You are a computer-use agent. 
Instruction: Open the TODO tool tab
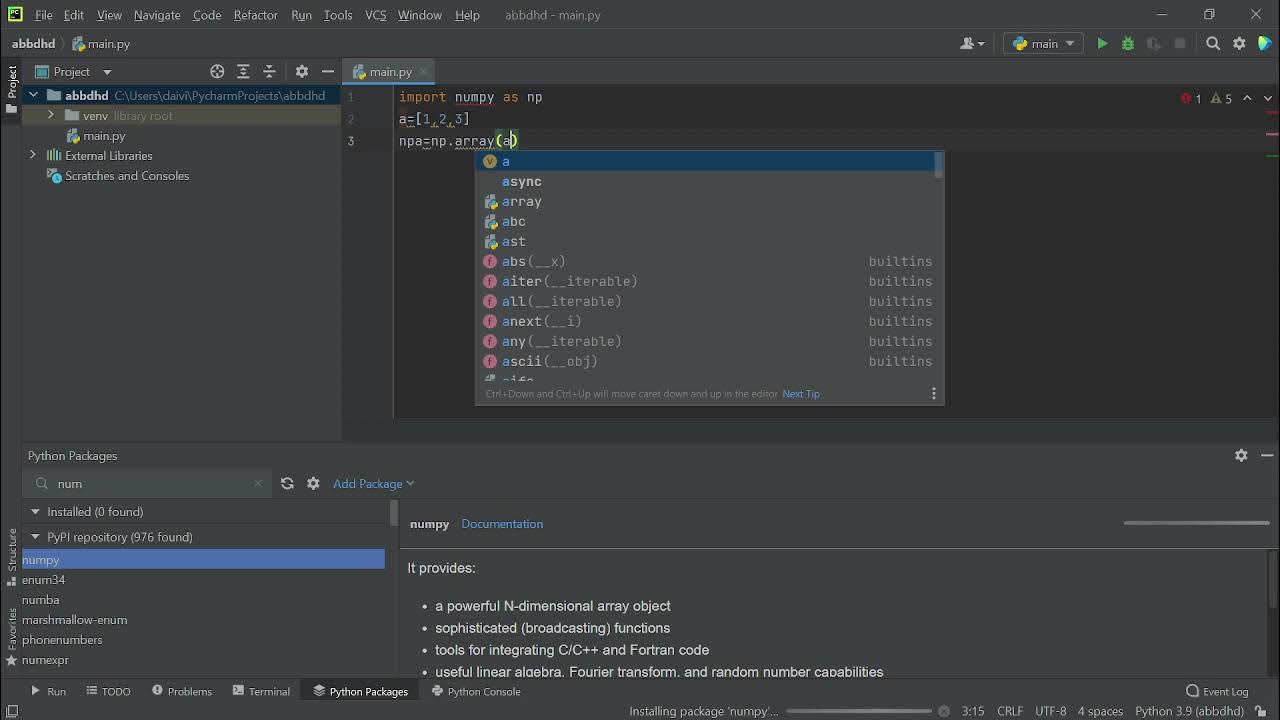[109, 691]
